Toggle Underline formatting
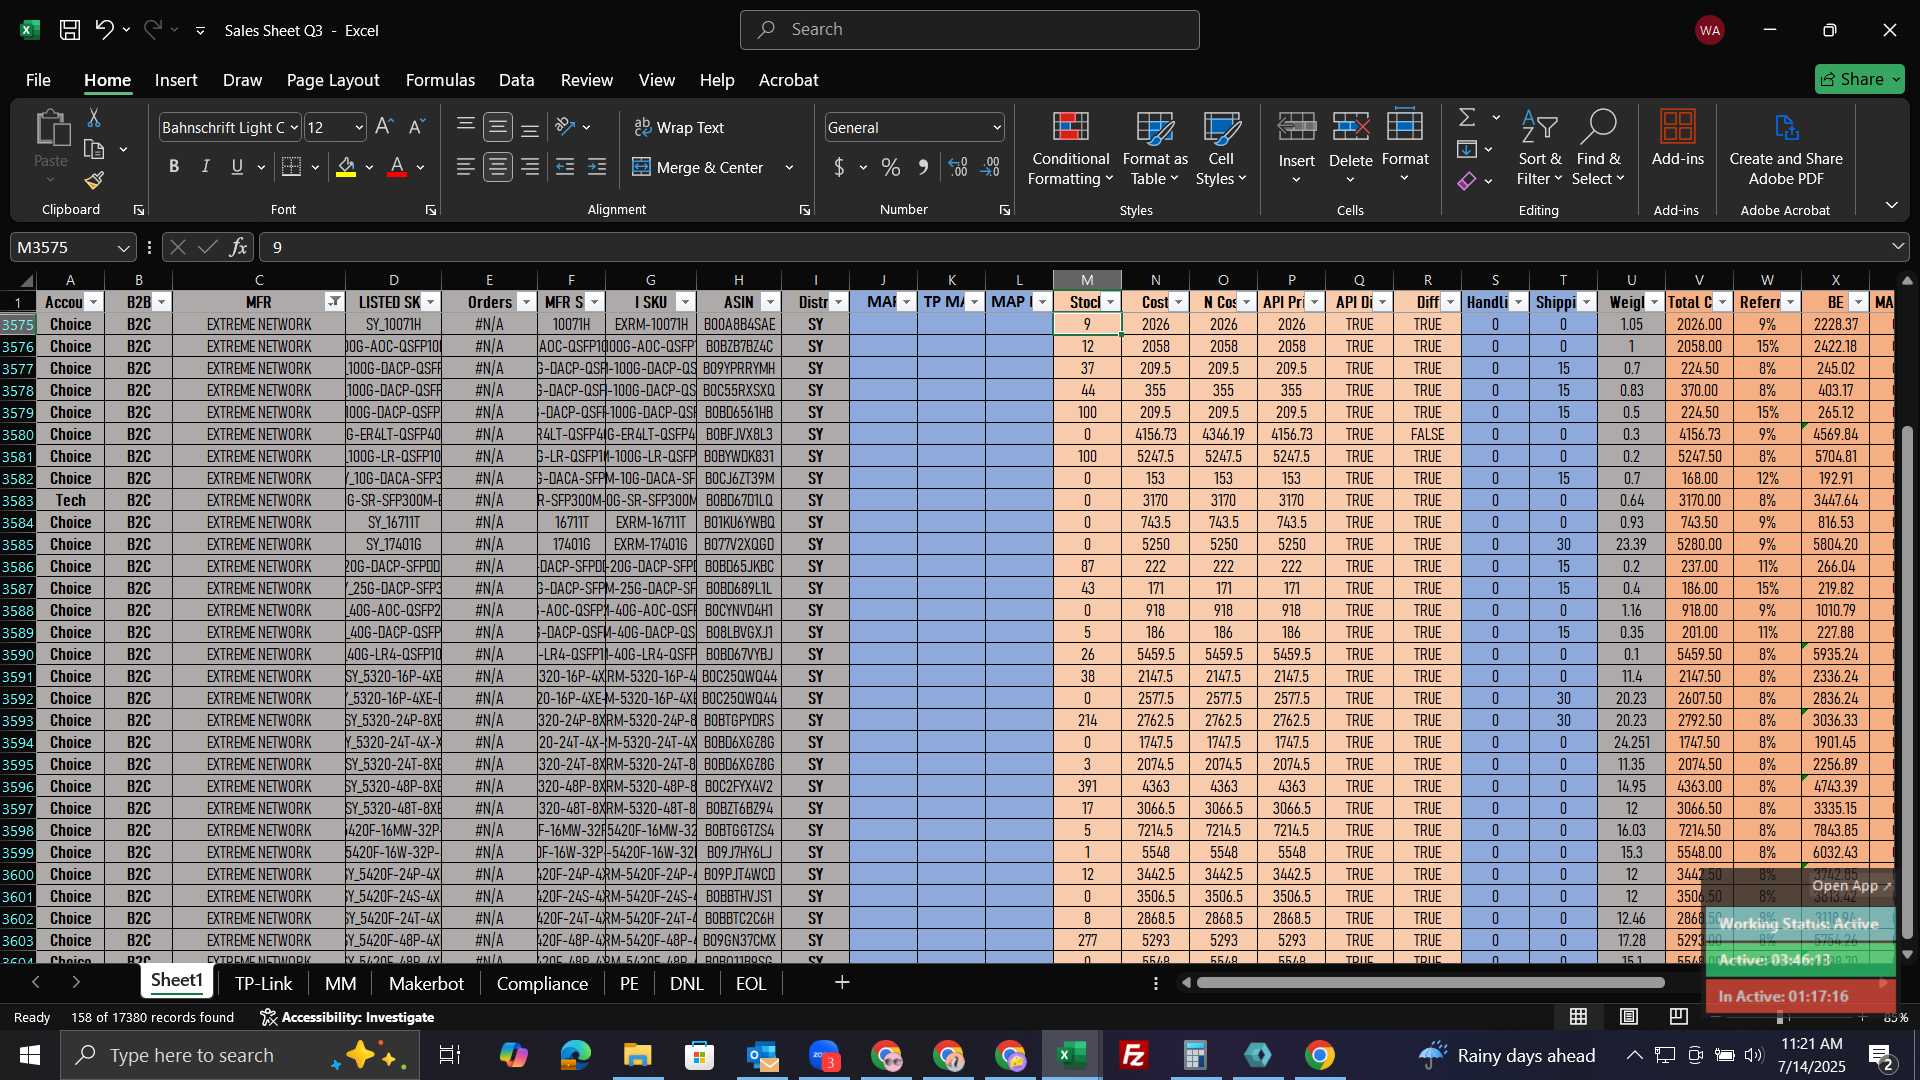Screen dimensions: 1920x1080 237,167
